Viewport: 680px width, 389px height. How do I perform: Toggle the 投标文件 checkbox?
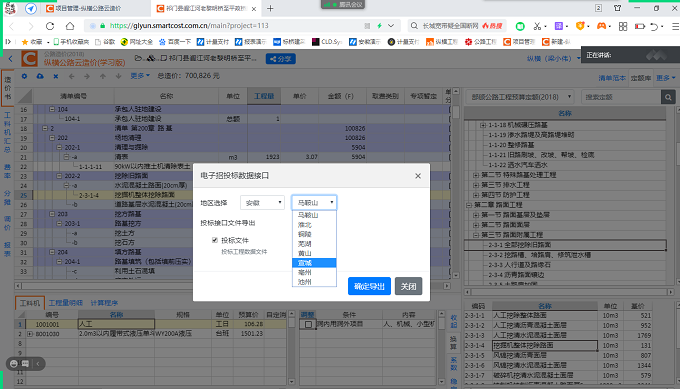coord(215,240)
